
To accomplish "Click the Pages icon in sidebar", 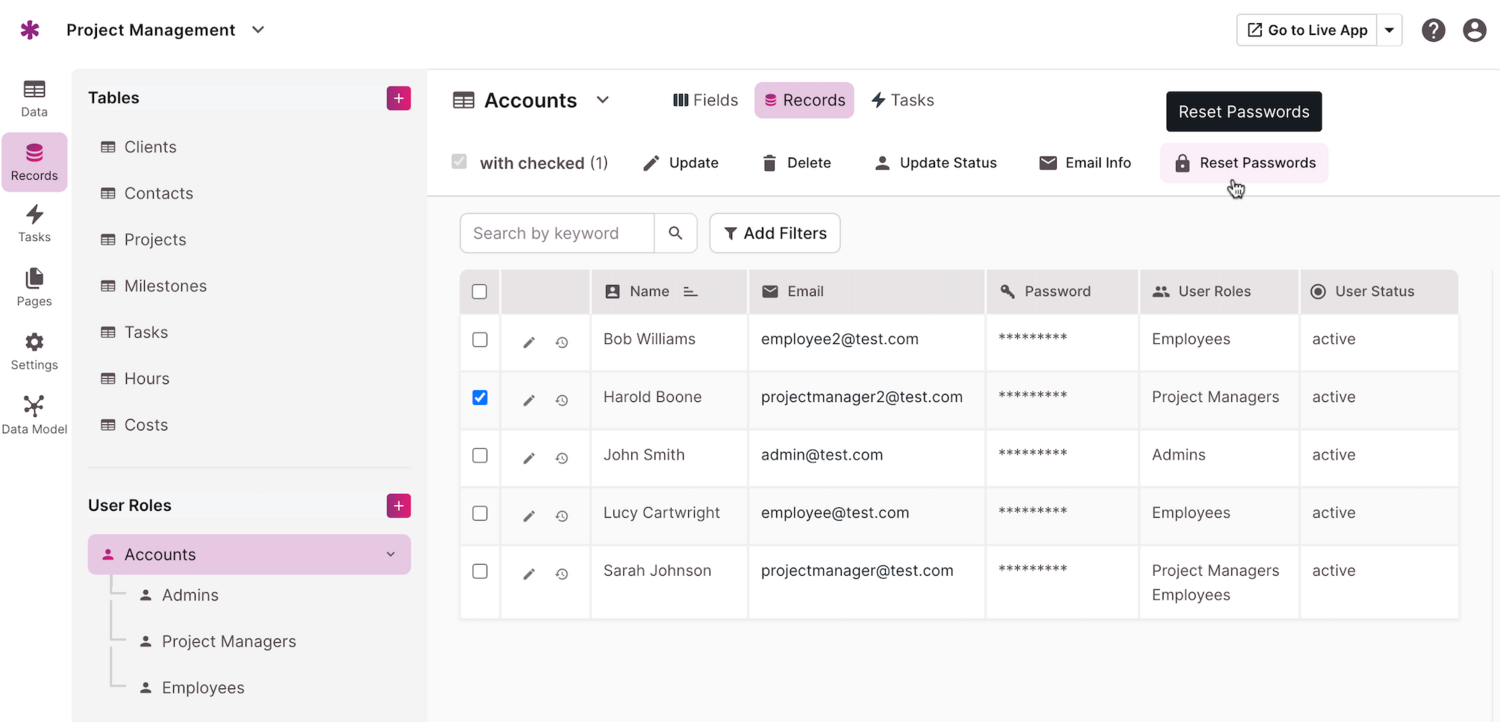I will pos(34,286).
